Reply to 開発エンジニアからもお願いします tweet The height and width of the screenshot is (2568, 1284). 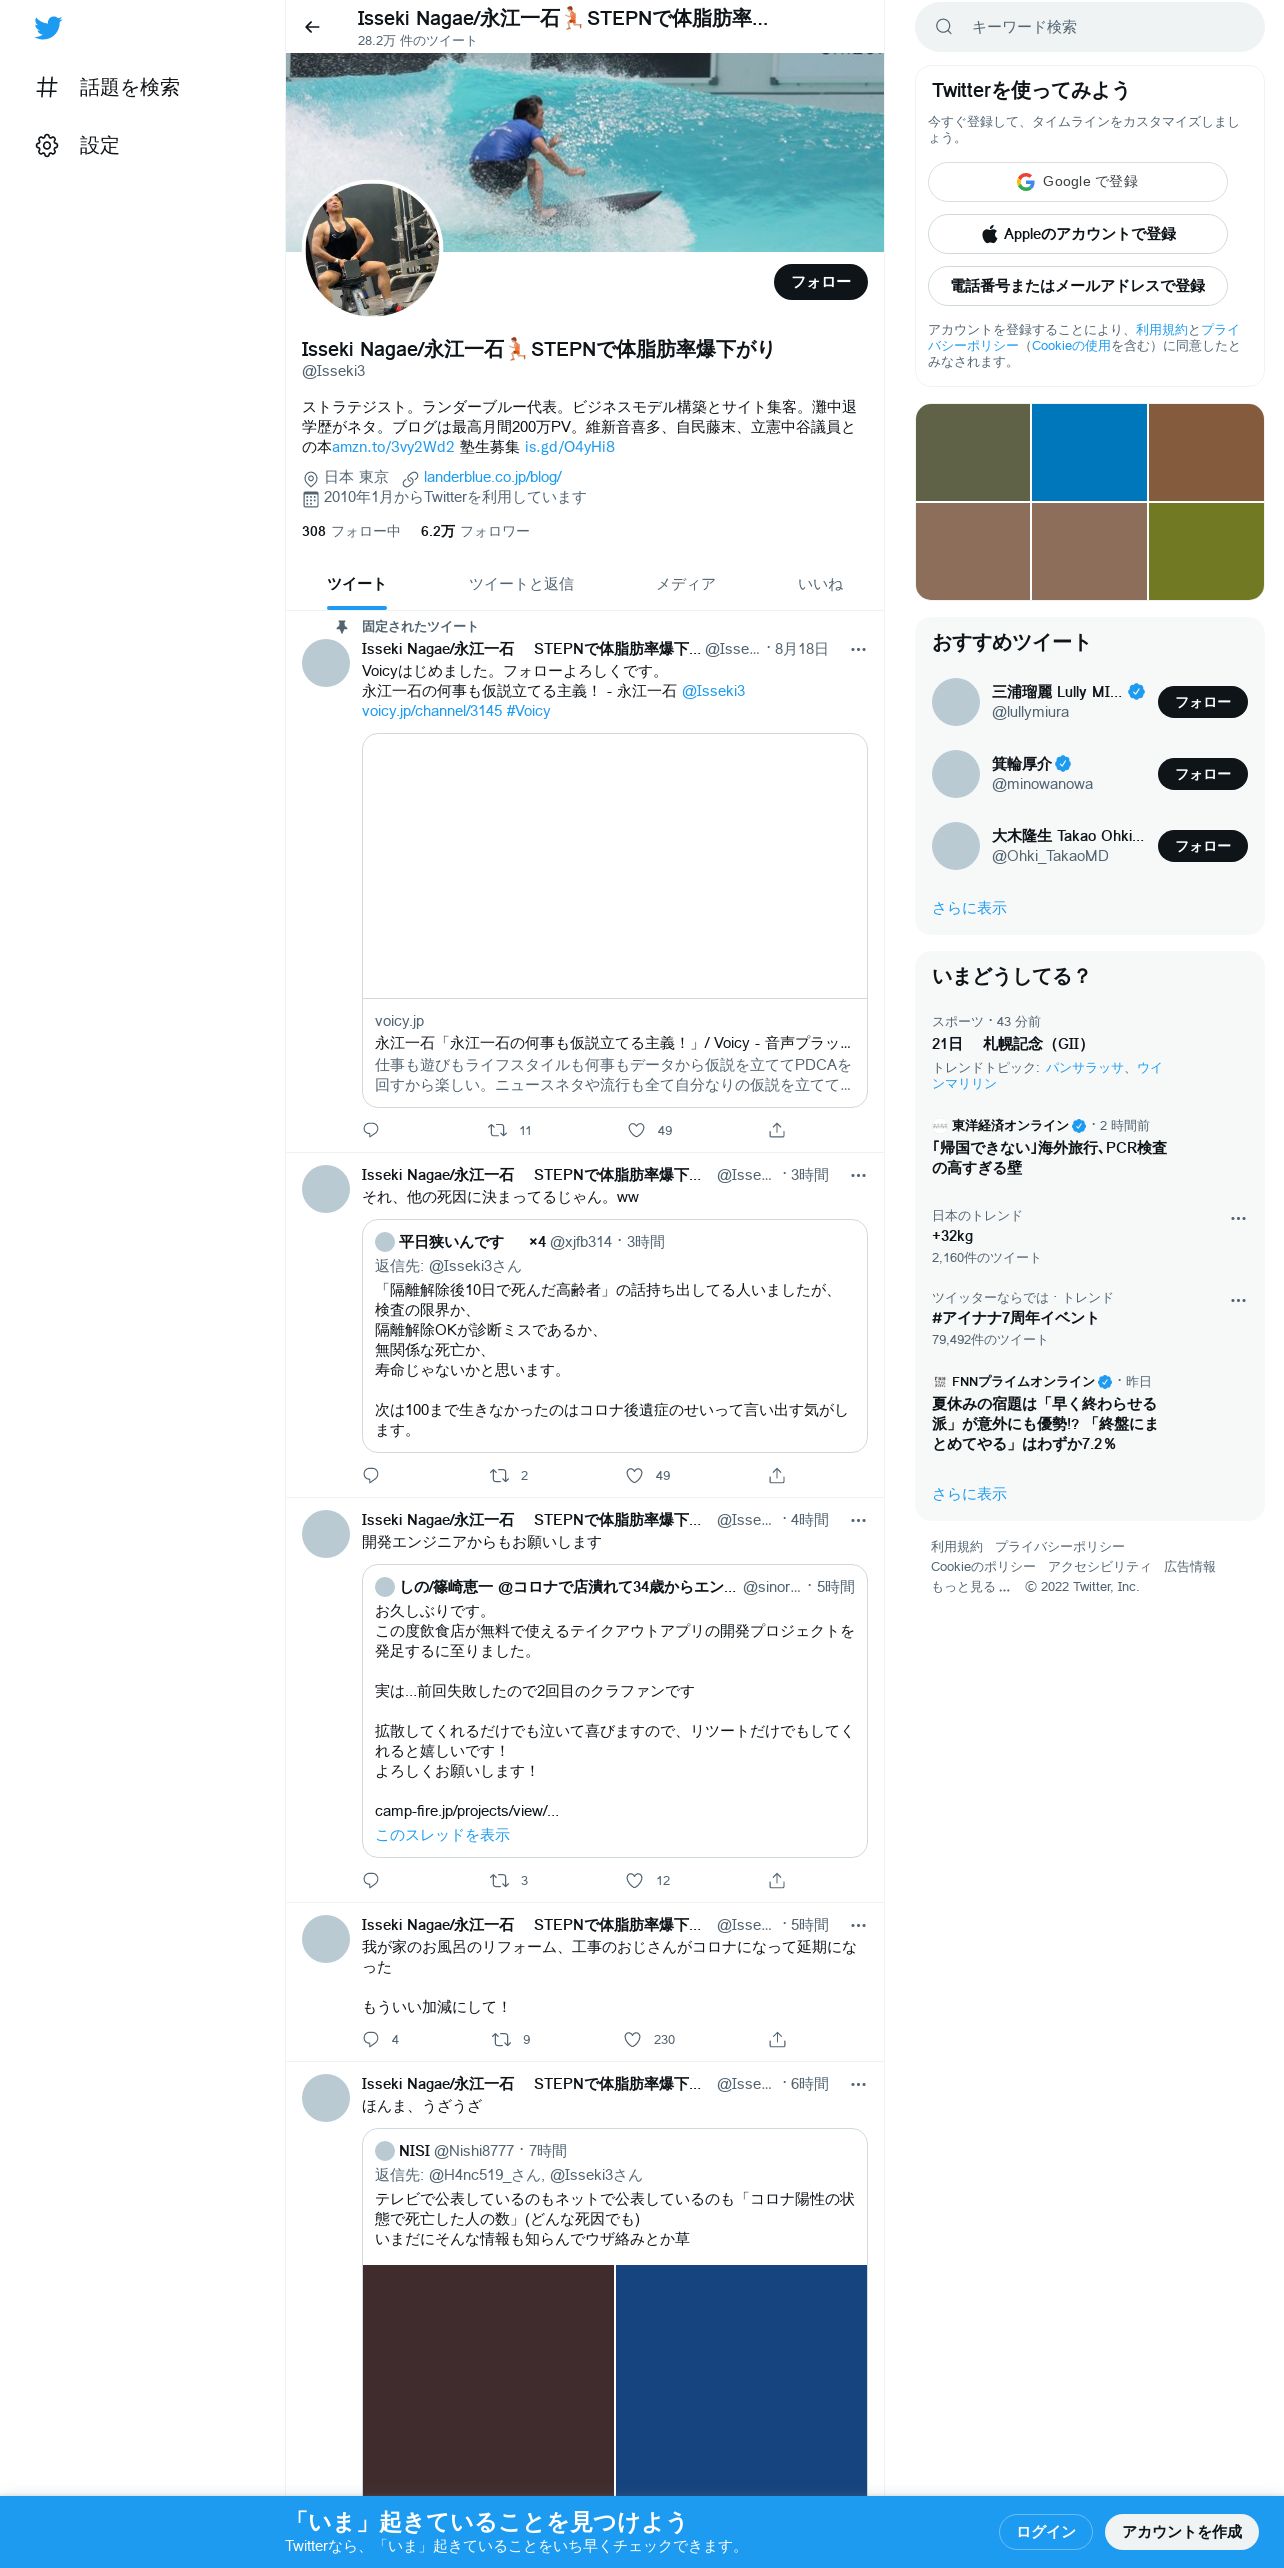point(371,1880)
